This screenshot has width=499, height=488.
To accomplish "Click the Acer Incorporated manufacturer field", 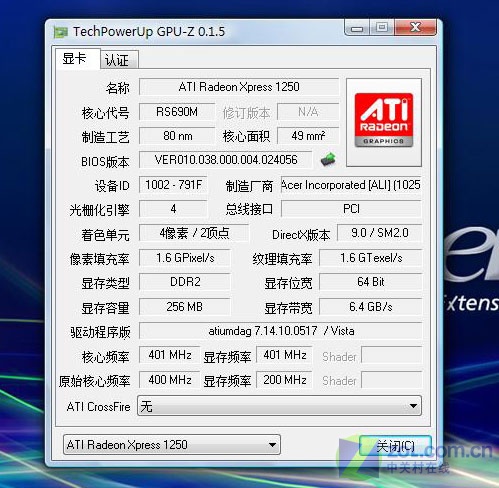I will click(x=351, y=184).
